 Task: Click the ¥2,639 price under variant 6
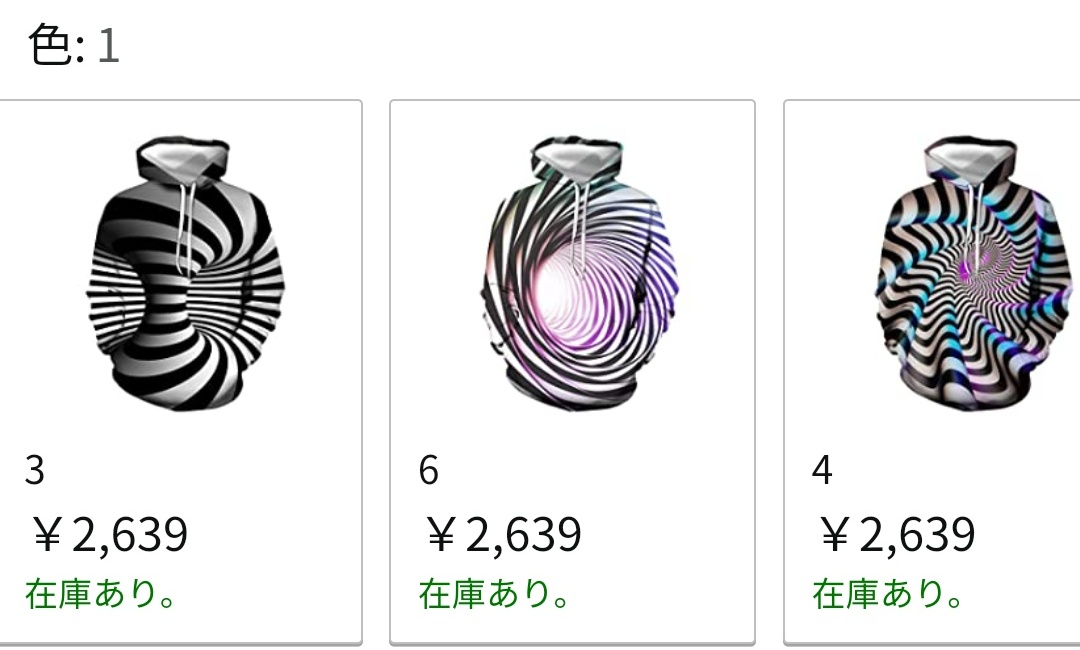(503, 534)
